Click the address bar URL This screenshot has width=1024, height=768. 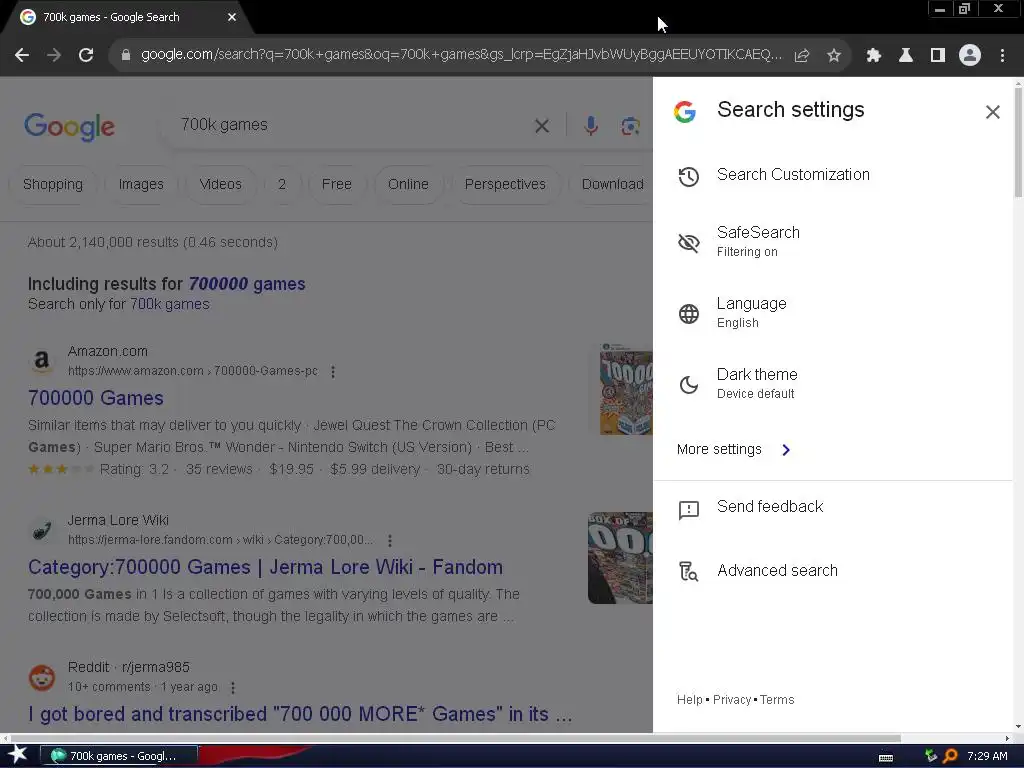point(461,55)
